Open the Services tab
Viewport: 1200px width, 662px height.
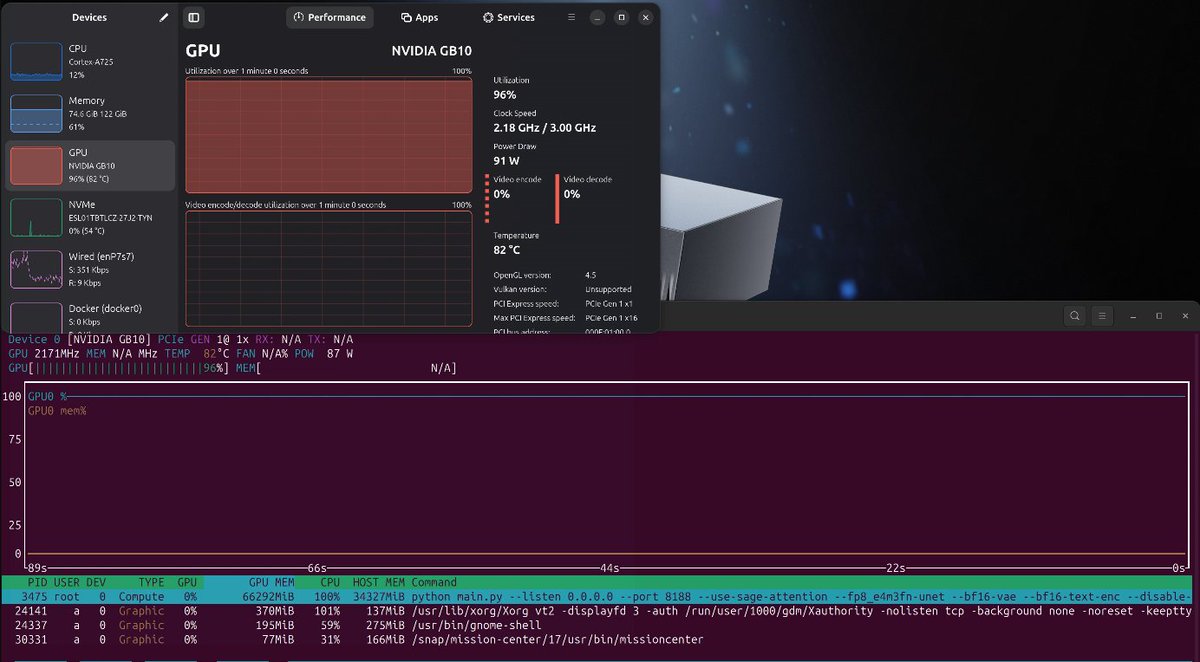[509, 17]
